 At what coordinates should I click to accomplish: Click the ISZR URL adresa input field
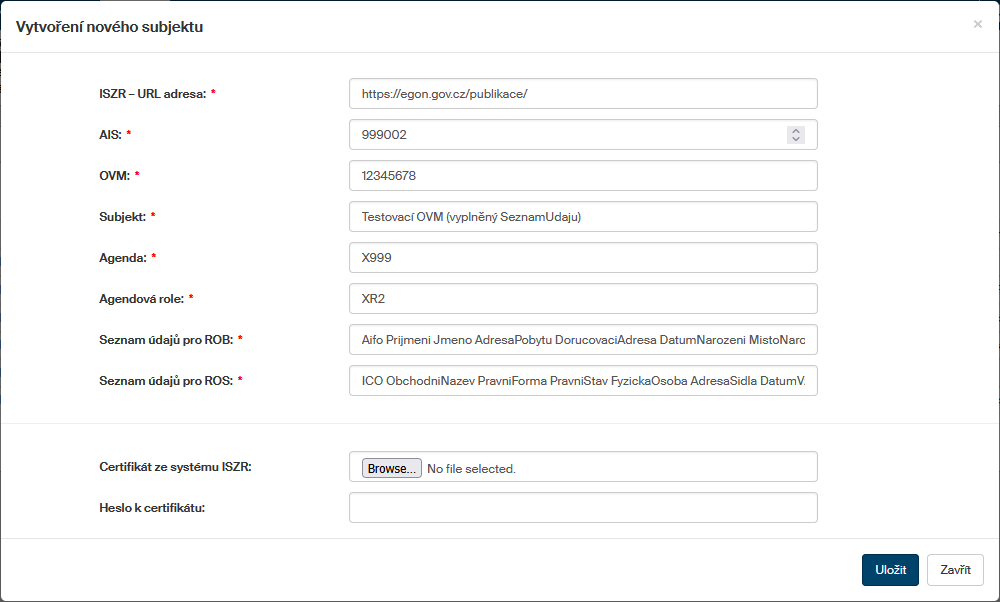(x=582, y=93)
